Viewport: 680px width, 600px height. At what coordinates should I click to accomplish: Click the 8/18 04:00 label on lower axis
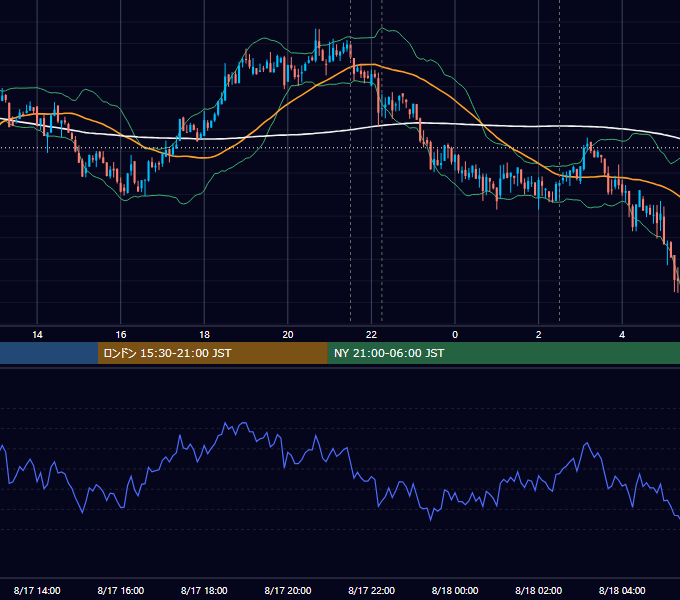pyautogui.click(x=622, y=590)
